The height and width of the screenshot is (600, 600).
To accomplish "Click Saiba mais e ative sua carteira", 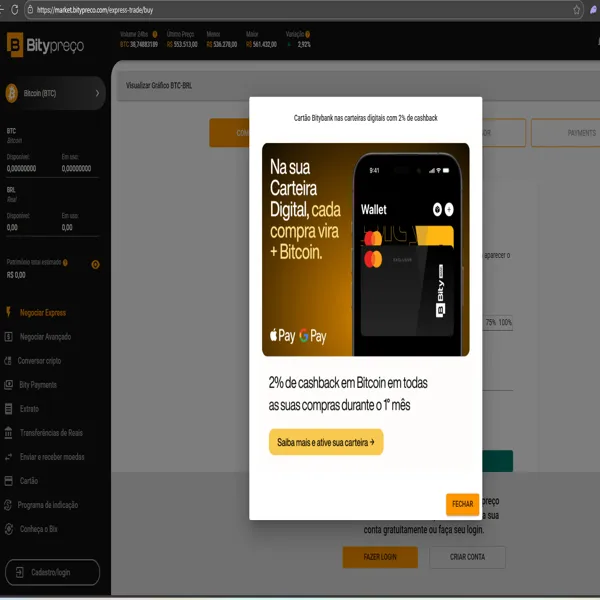I will point(326,442).
